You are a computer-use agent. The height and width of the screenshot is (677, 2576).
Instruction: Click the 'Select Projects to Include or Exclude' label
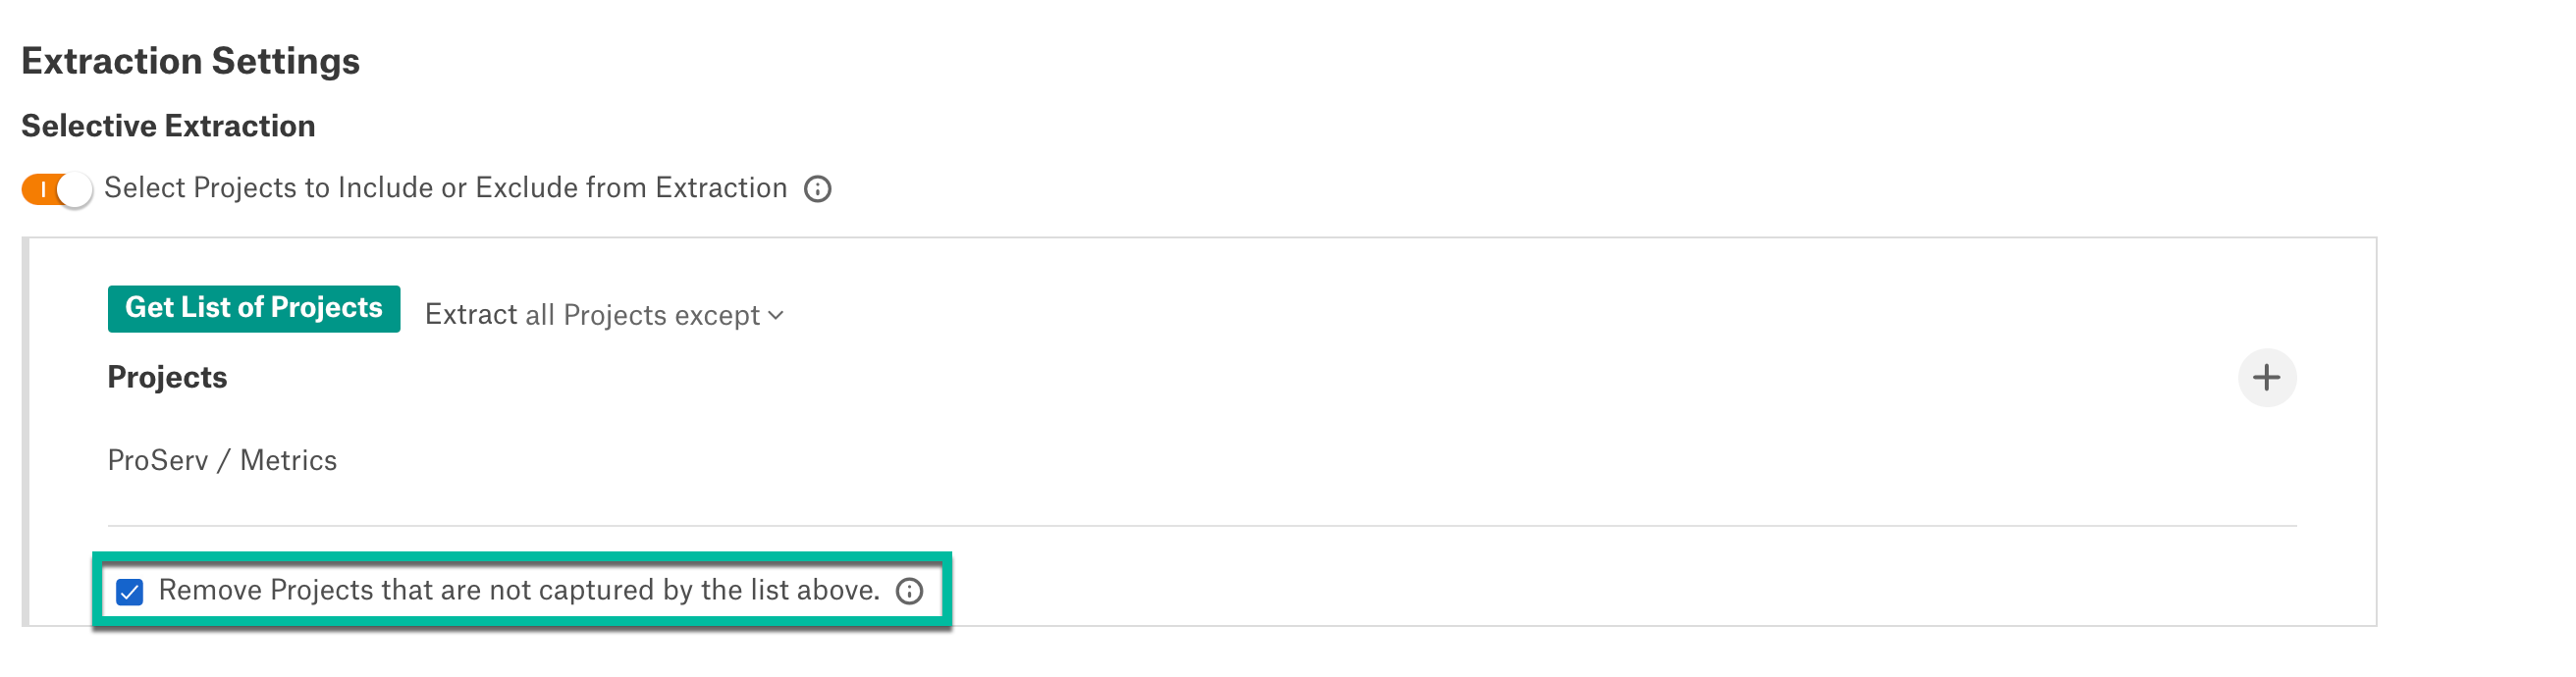point(445,188)
